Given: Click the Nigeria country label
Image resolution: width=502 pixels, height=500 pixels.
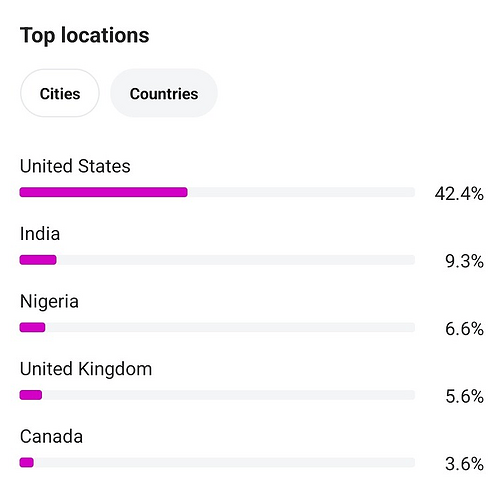Looking at the screenshot, I should [x=49, y=302].
